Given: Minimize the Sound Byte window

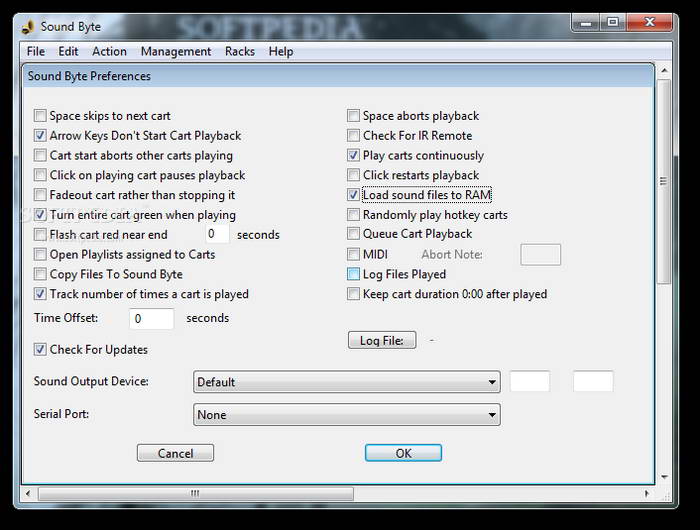Looking at the screenshot, I should (586, 23).
